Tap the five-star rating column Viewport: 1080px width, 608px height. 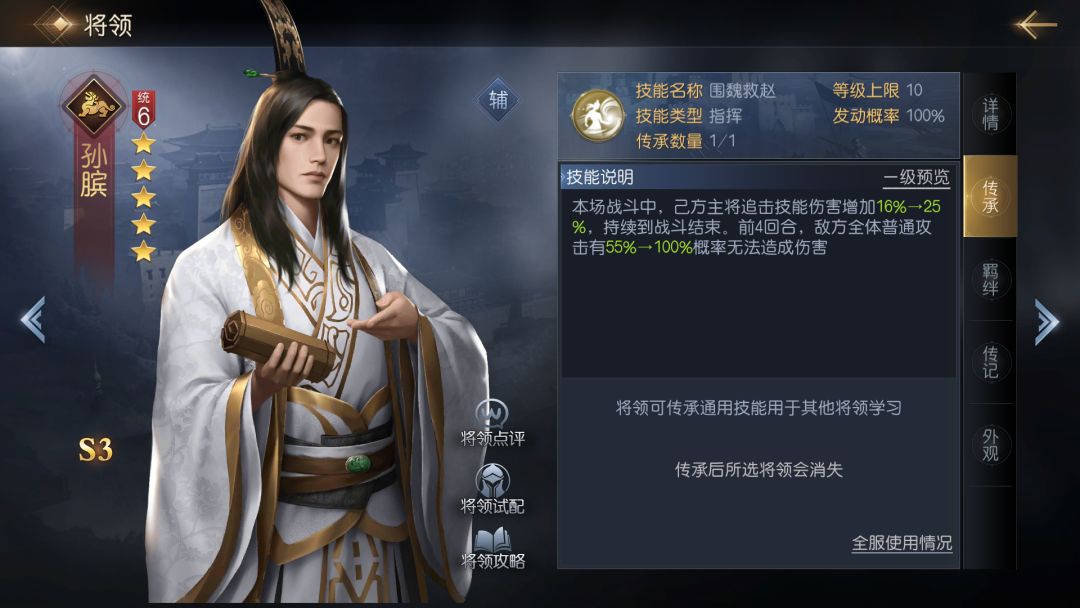pyautogui.click(x=143, y=197)
